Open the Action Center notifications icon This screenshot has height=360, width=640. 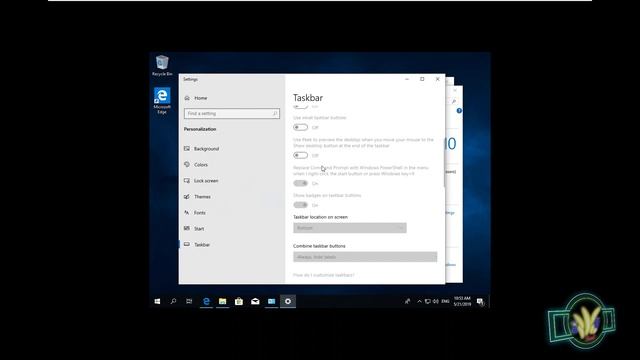coord(480,301)
